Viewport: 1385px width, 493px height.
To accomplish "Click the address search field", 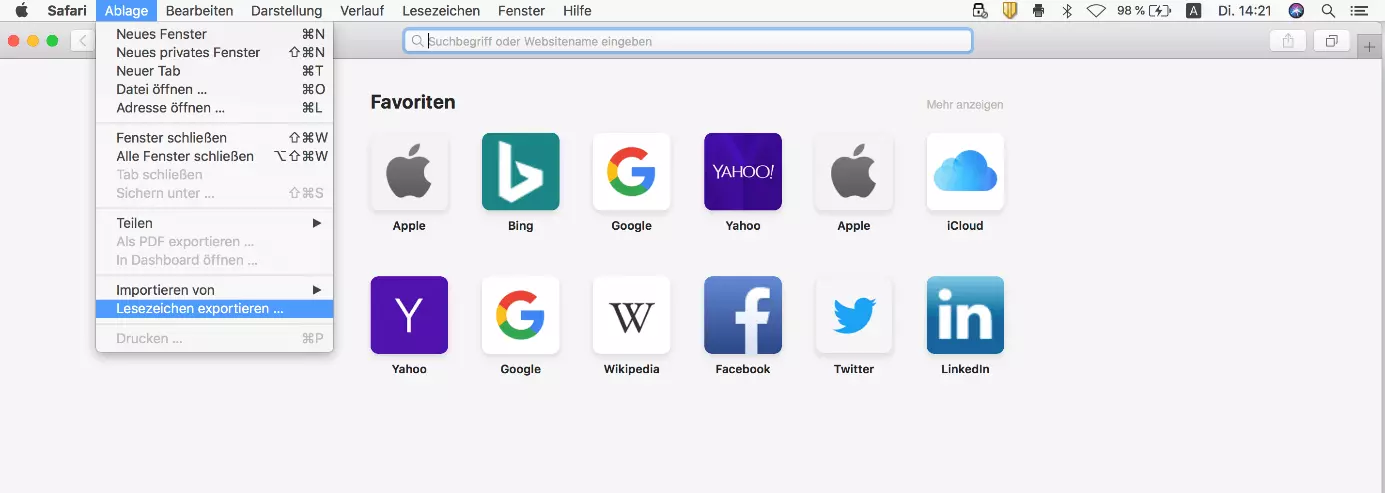I will (x=688, y=41).
